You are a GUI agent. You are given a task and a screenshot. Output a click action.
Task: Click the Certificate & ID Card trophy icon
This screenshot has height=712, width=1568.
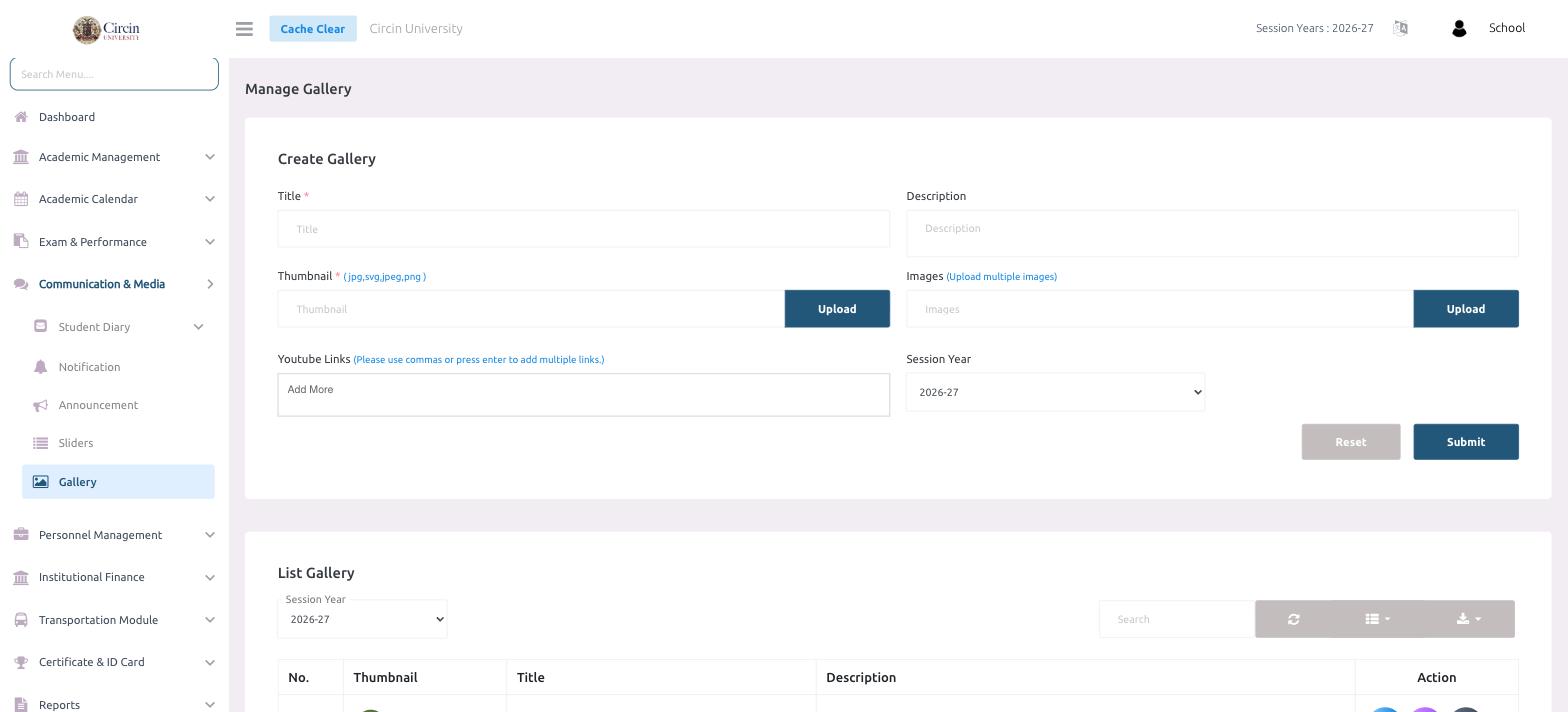21,662
